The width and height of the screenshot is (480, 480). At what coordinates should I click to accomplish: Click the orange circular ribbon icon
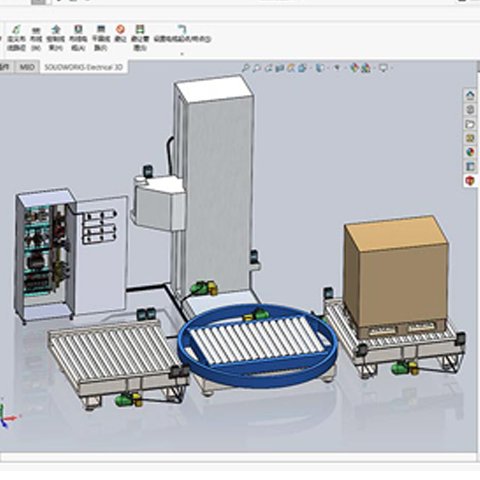120,29
